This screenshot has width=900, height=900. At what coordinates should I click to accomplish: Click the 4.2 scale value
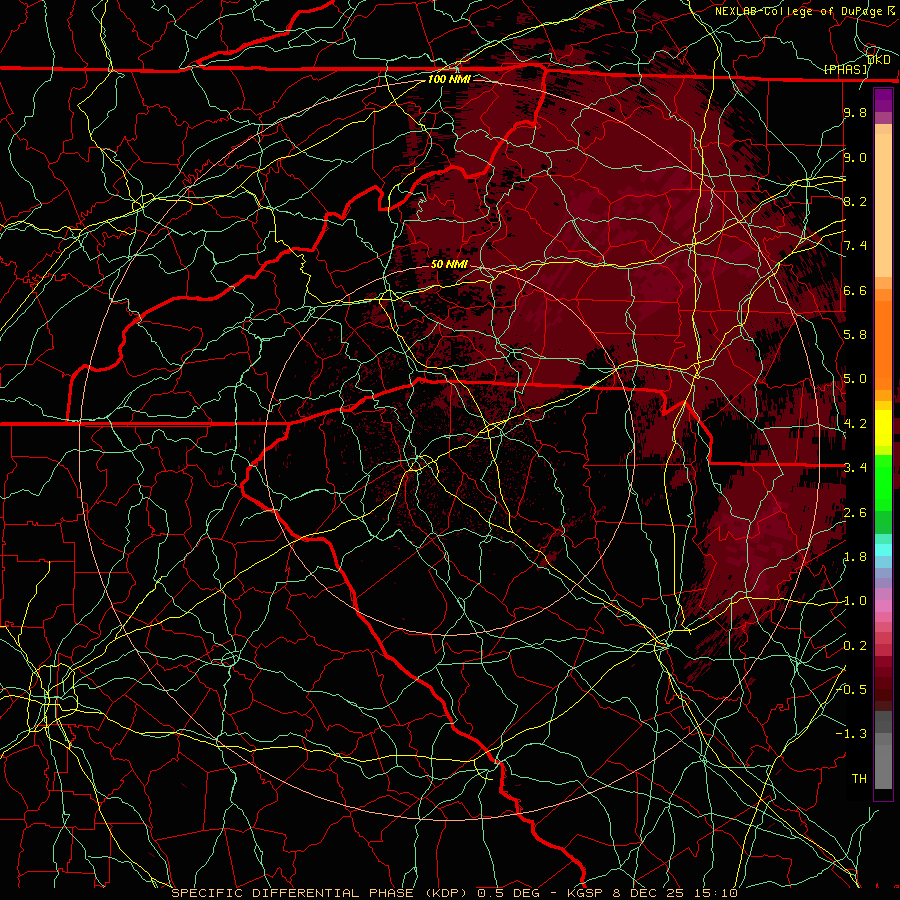point(855,424)
